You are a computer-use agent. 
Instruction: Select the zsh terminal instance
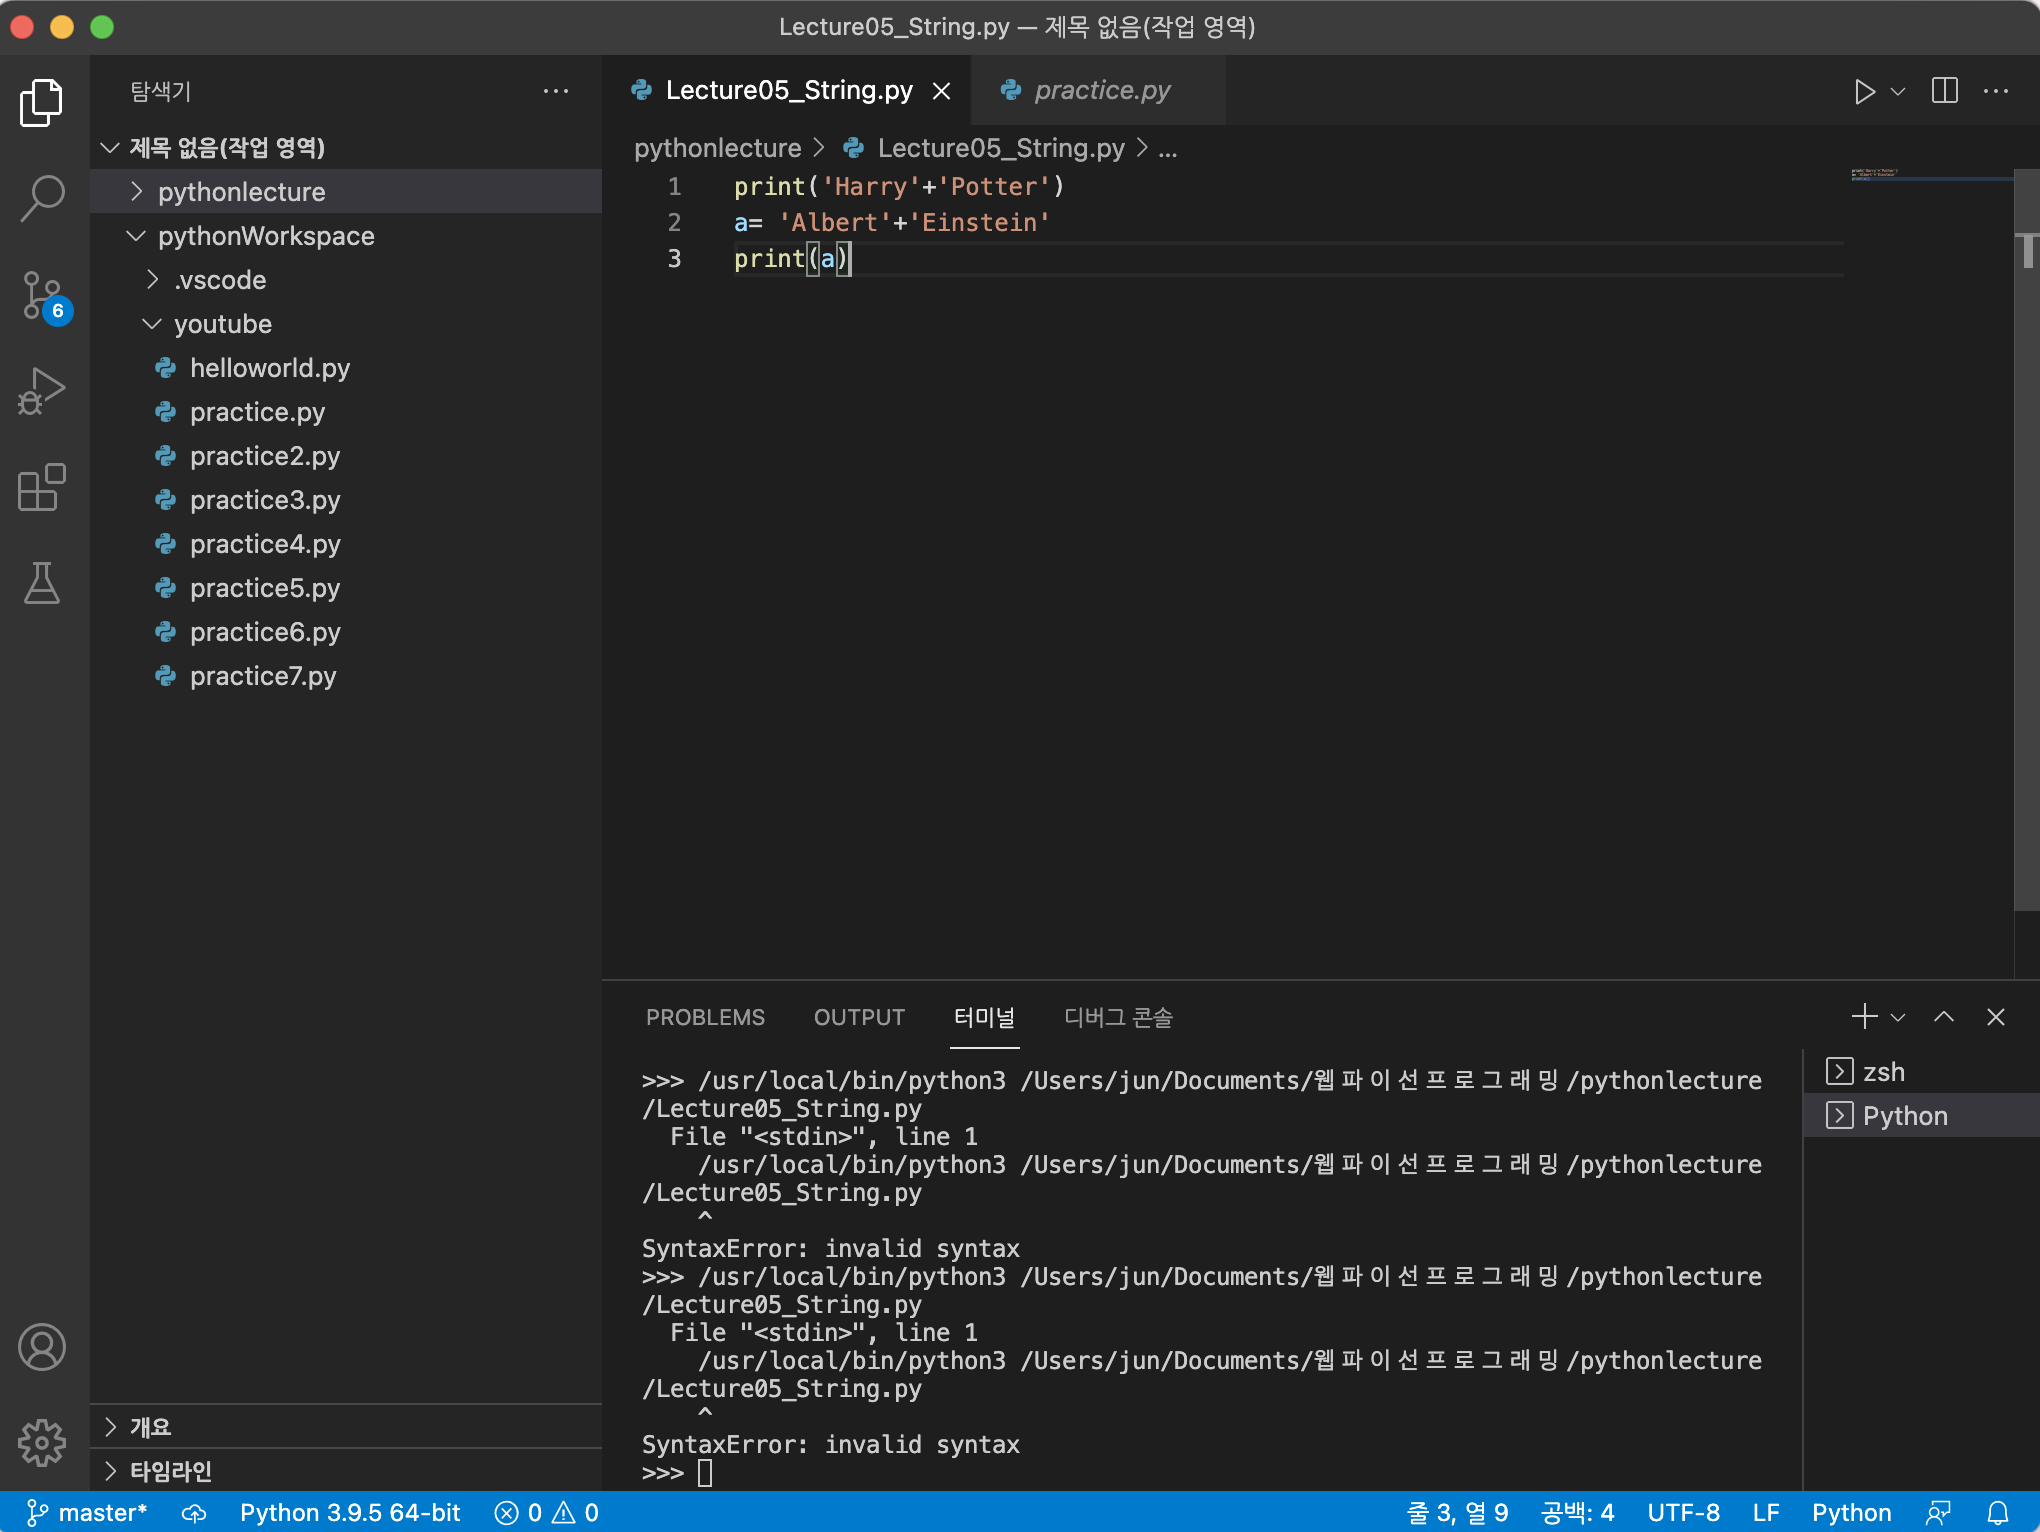pos(1921,1072)
